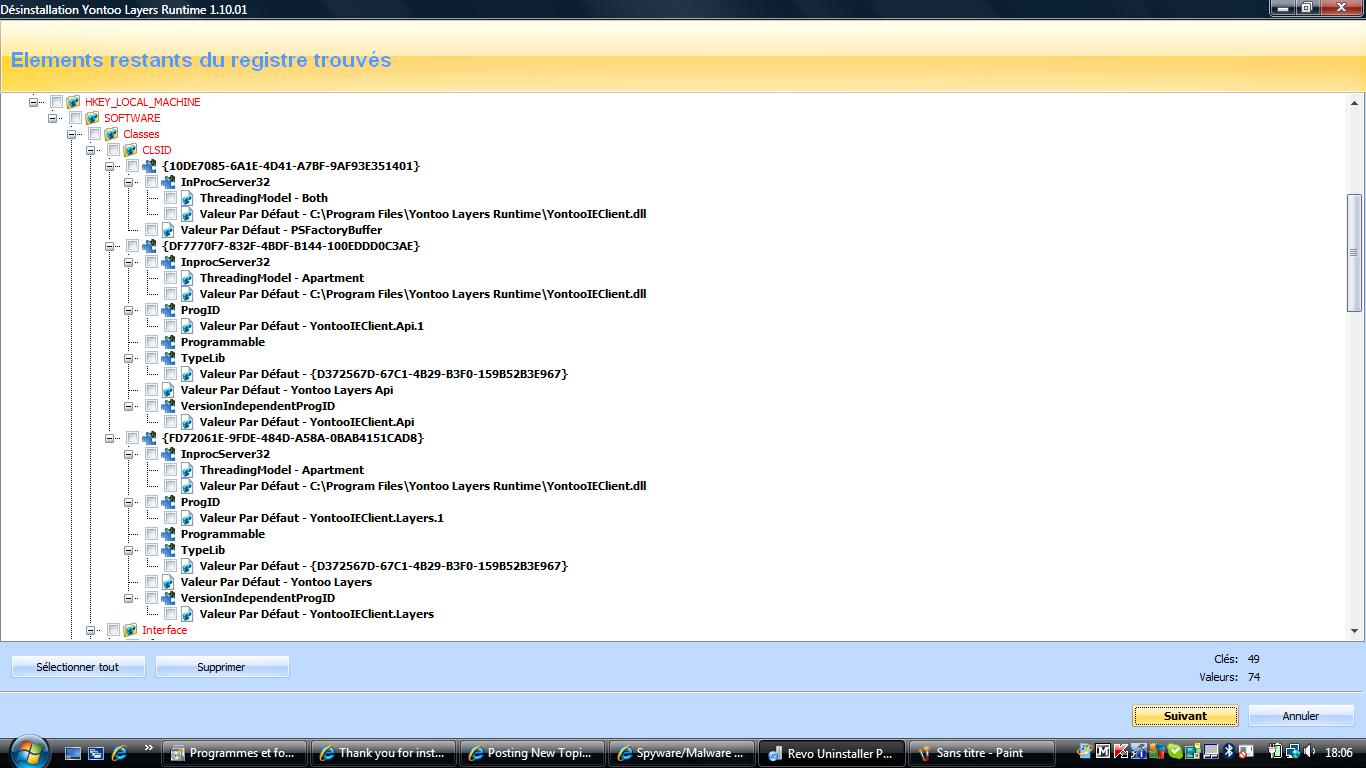
Task: Check the {10DE7085-6A1E-4D41-A7BF-9AF93E351401} checkbox
Action: coord(132,166)
